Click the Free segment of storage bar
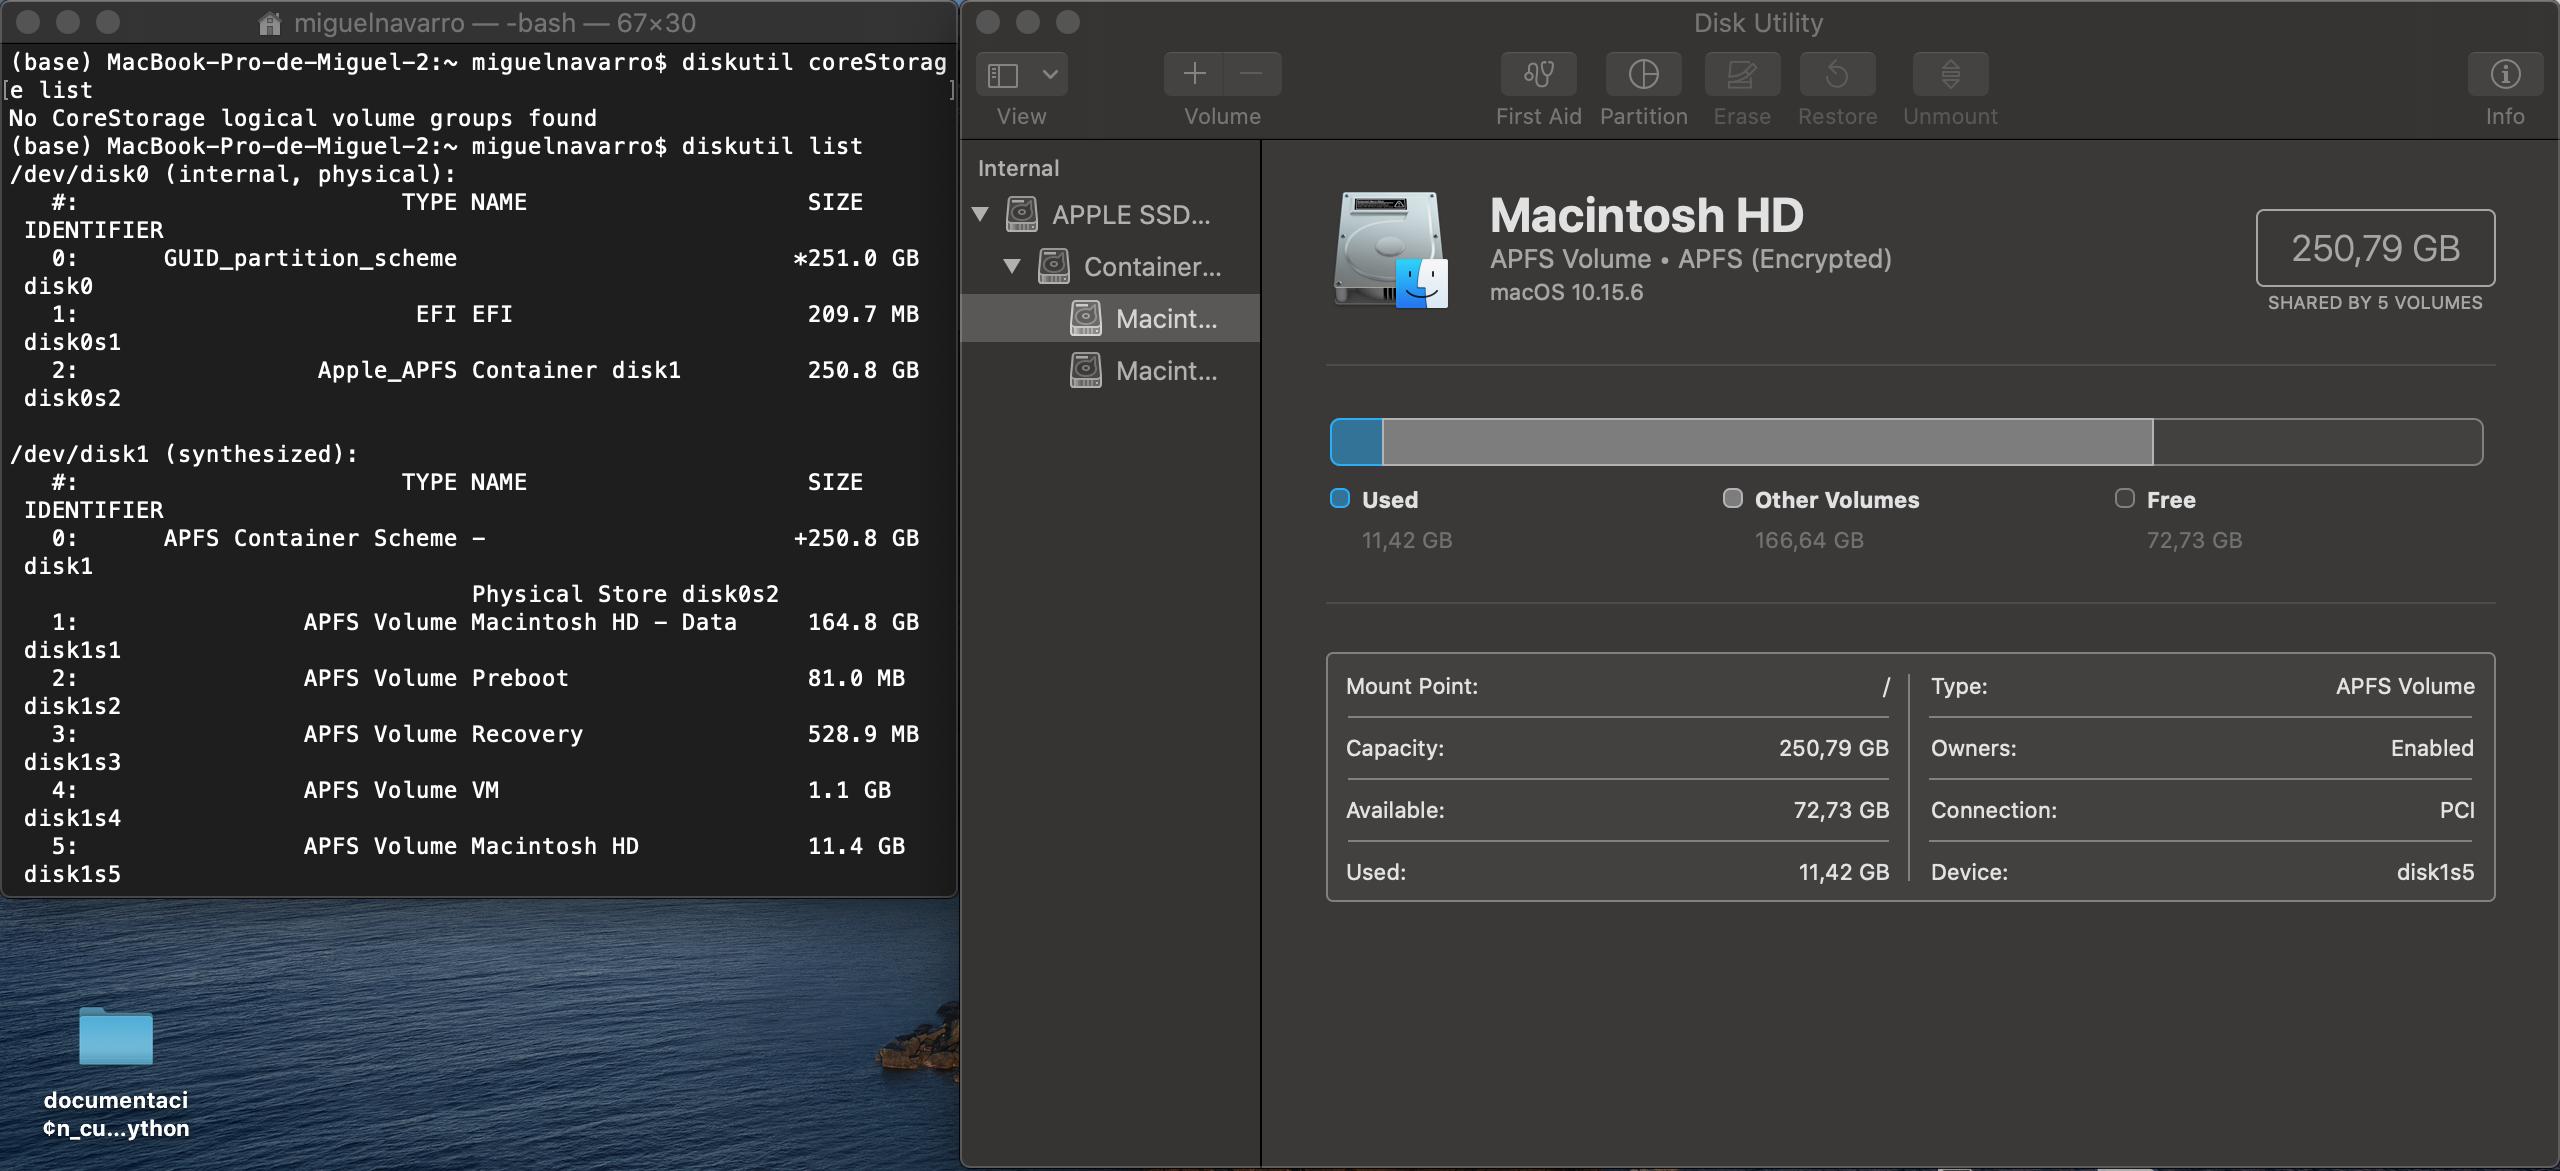 pos(2317,442)
